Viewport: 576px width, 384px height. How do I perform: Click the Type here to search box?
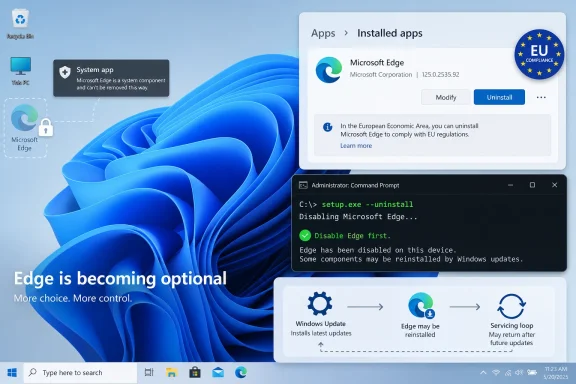click(80, 373)
